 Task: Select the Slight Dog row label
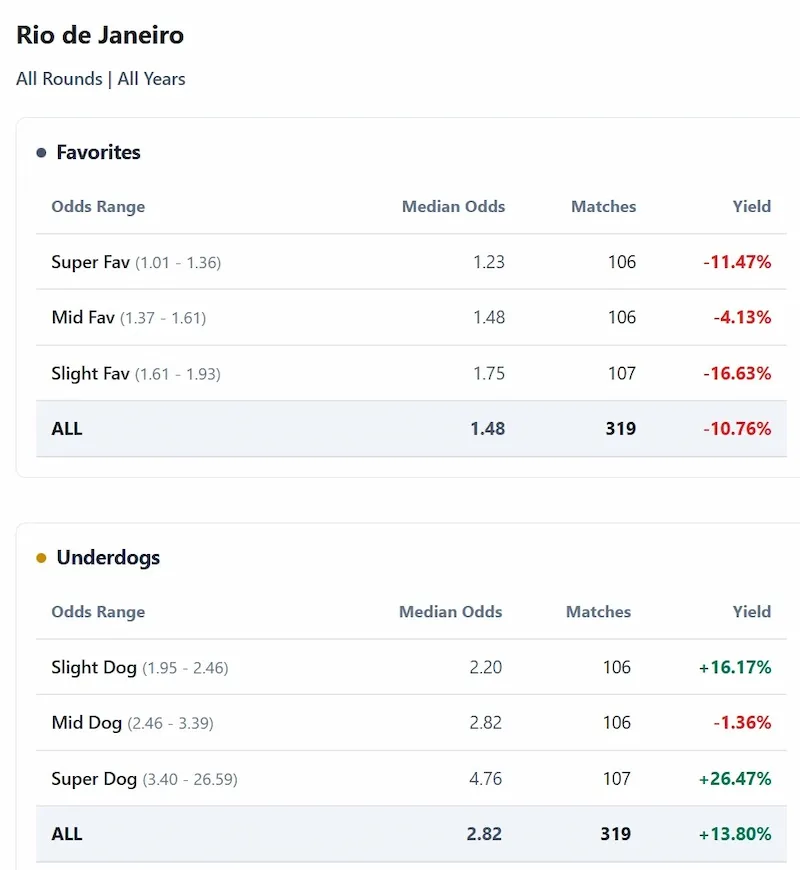(94, 667)
